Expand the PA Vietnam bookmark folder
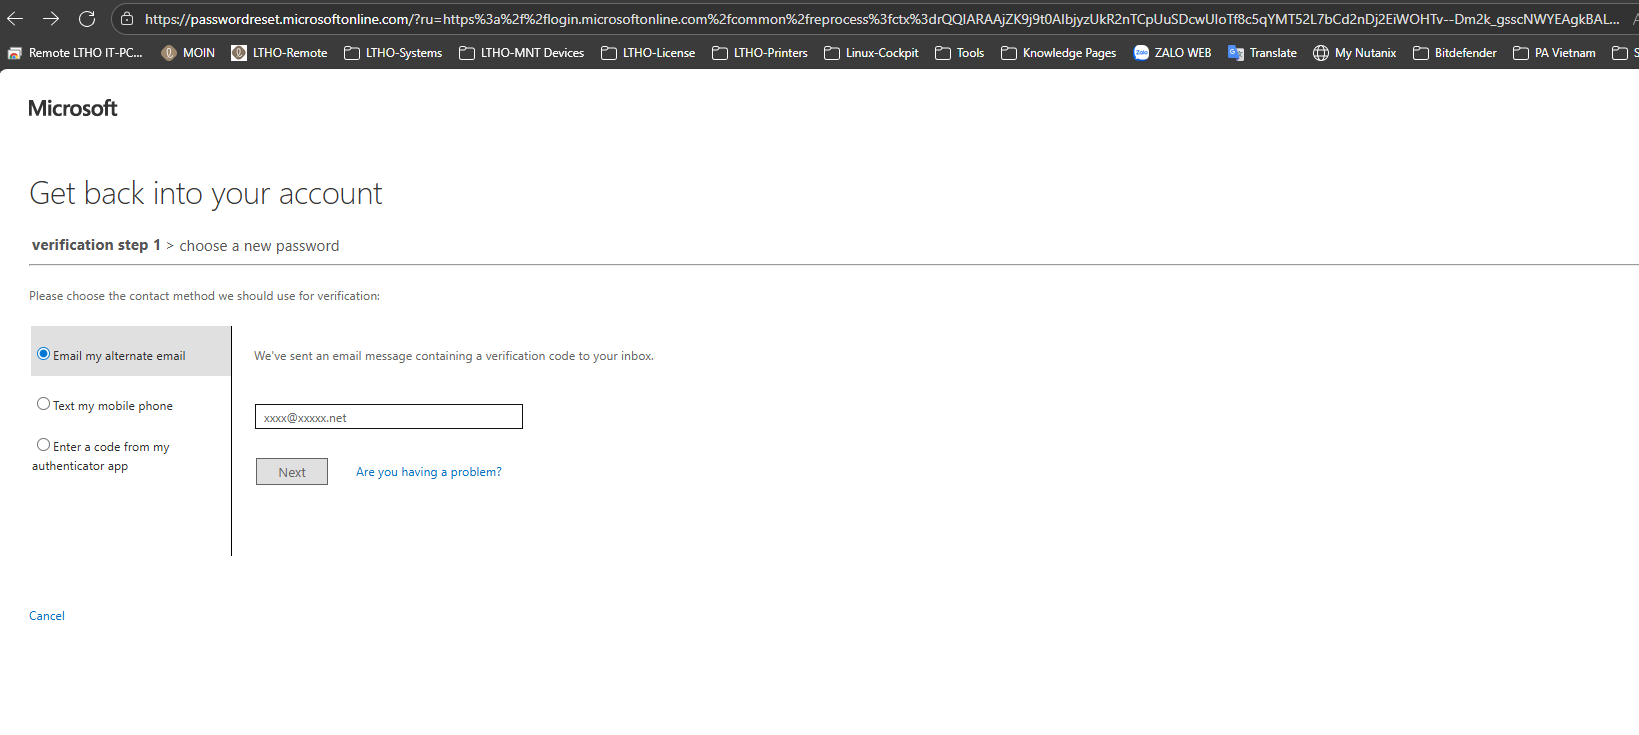This screenshot has width=1639, height=735. [1554, 53]
